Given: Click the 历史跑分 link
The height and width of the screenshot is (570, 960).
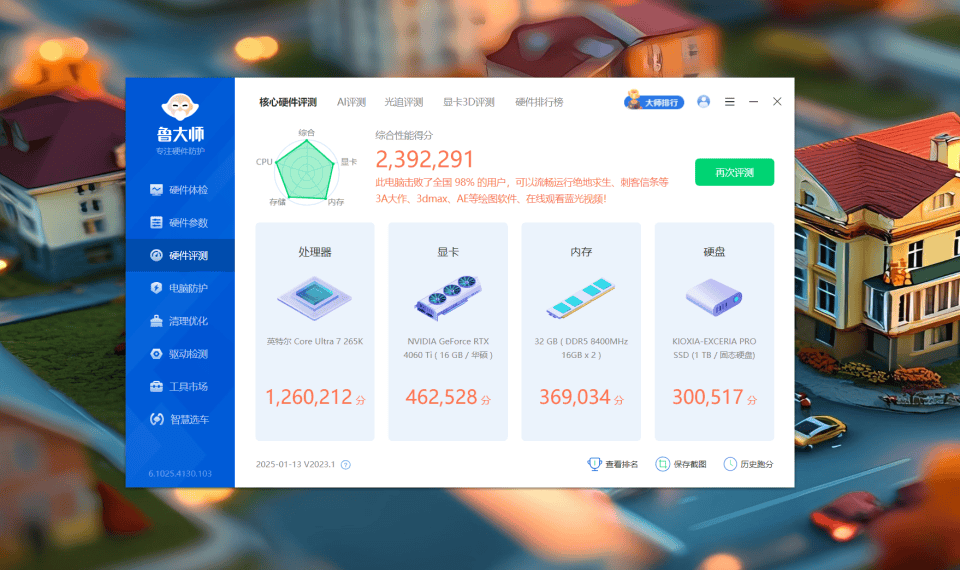Looking at the screenshot, I should 757,464.
